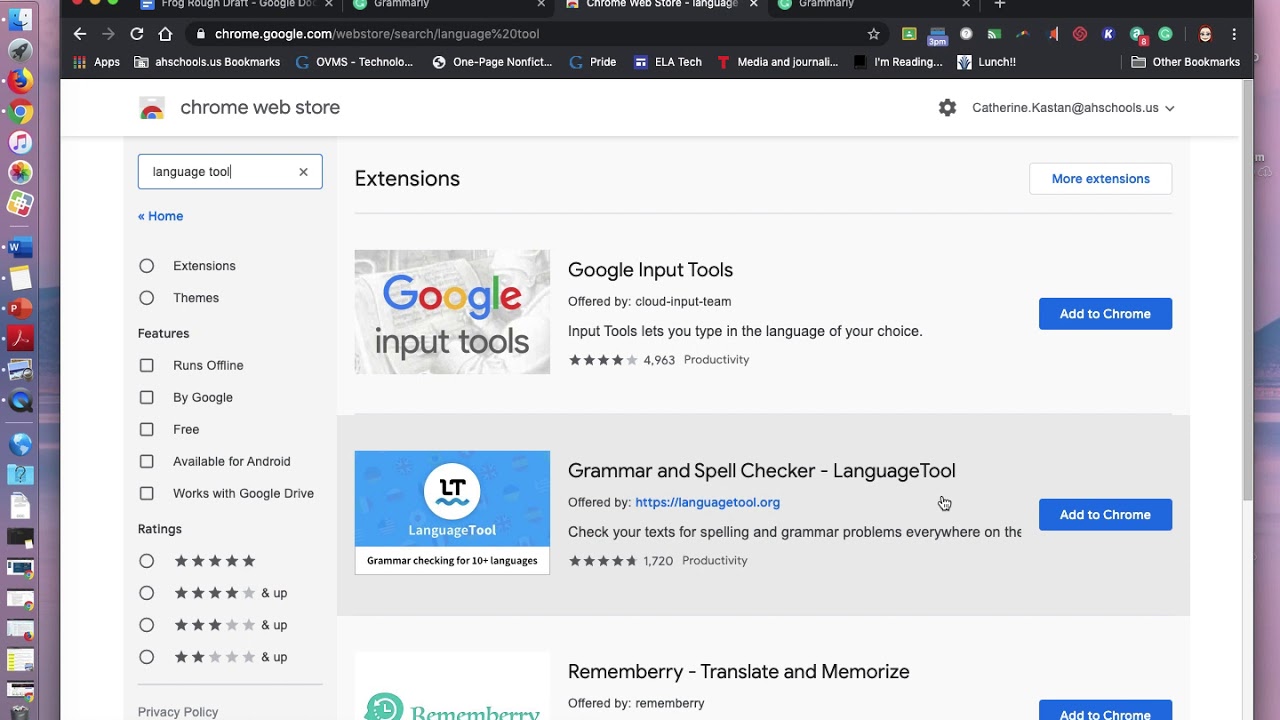
Task: Select the Themes radio filter
Action: pyautogui.click(x=147, y=298)
